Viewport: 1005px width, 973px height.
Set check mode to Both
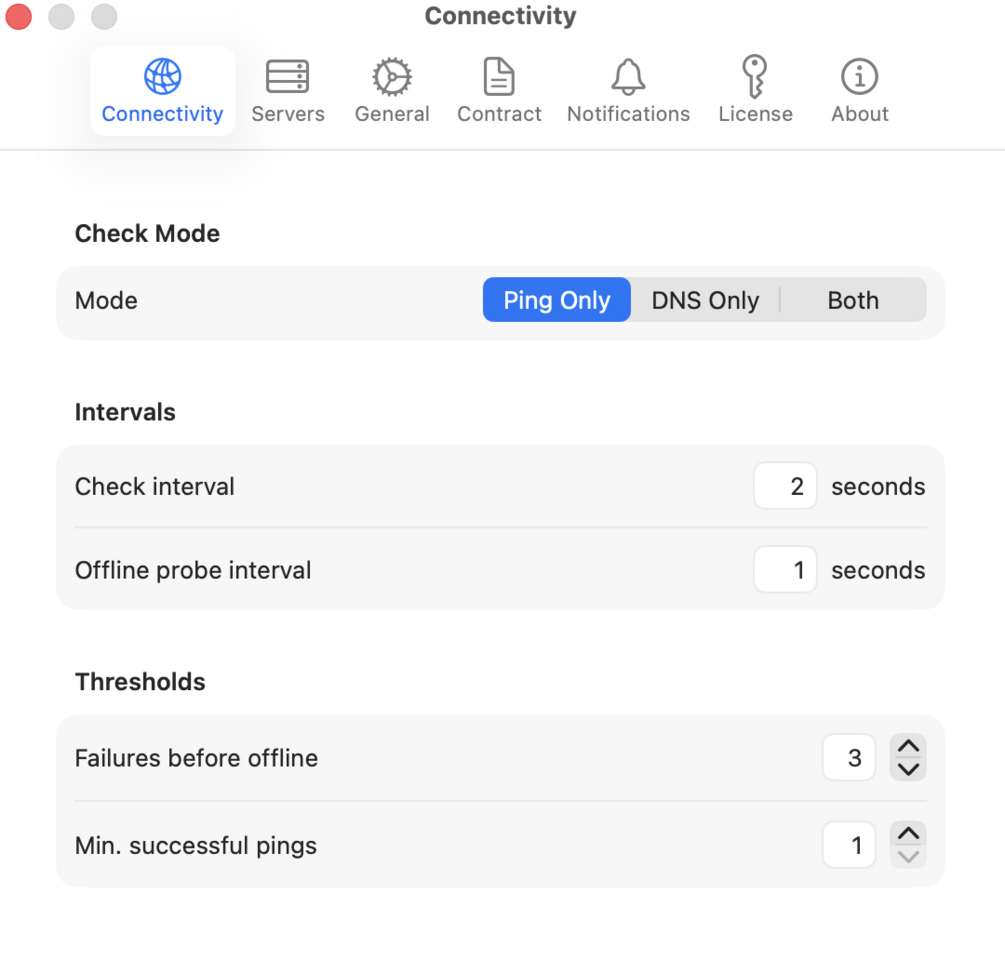[853, 300]
